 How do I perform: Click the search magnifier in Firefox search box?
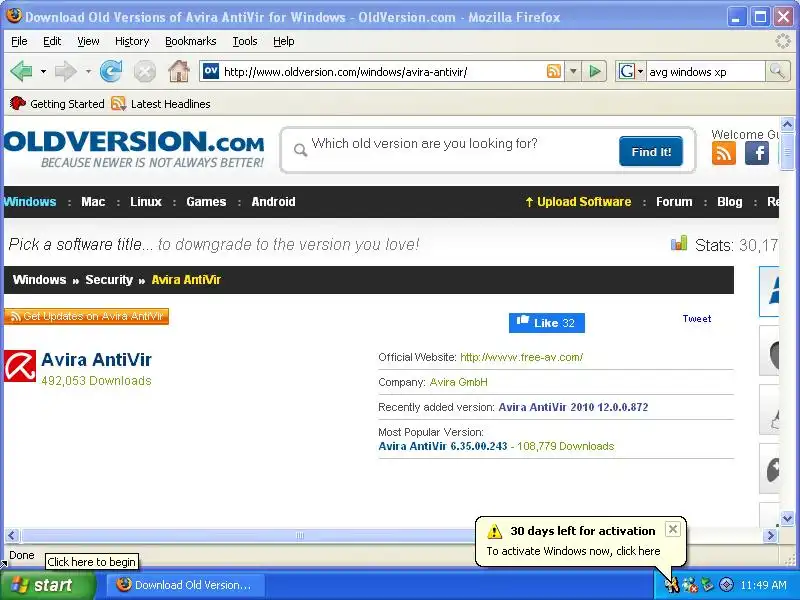pos(777,71)
